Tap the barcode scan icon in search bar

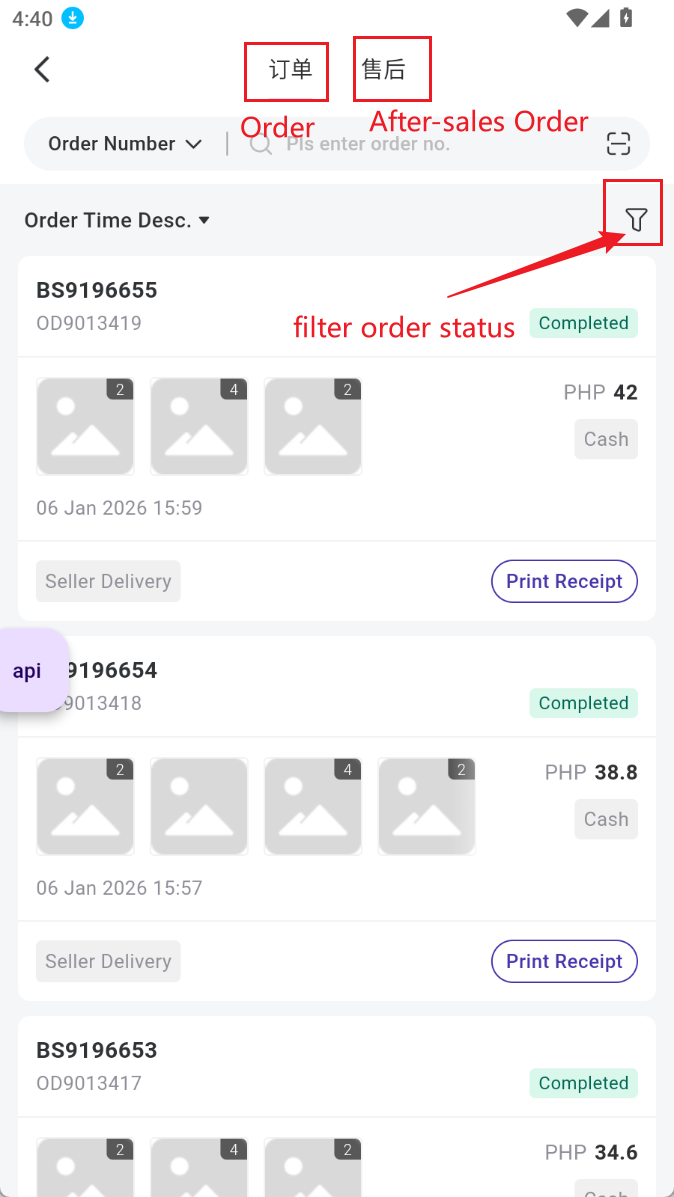tap(619, 144)
